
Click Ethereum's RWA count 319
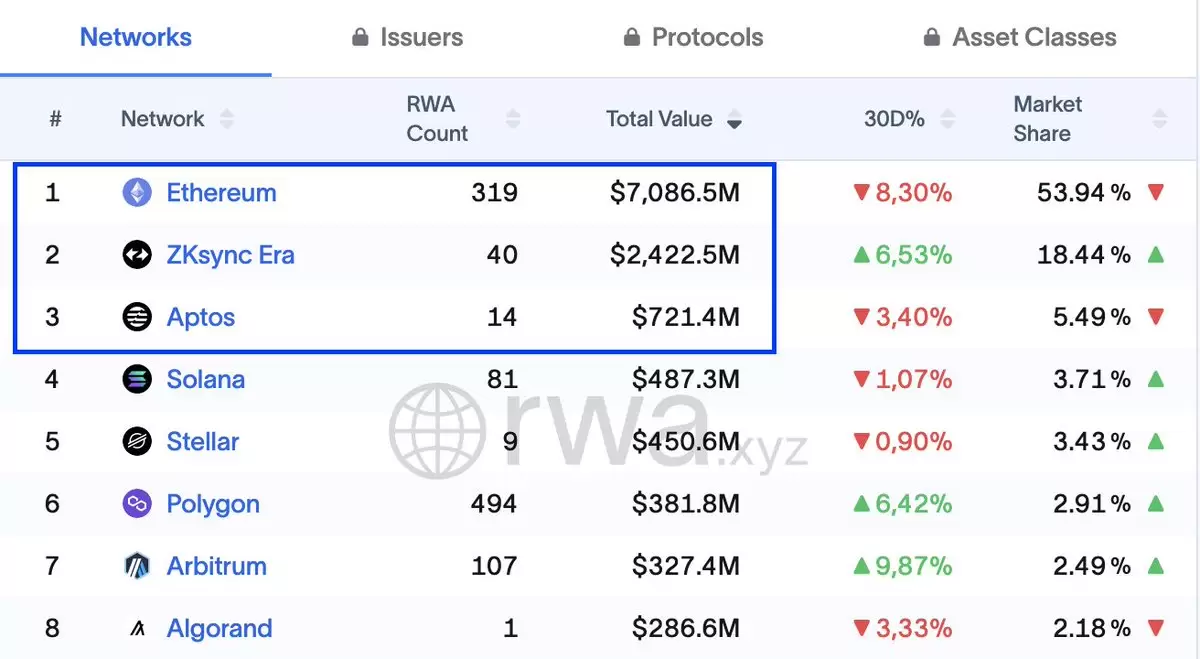point(495,192)
